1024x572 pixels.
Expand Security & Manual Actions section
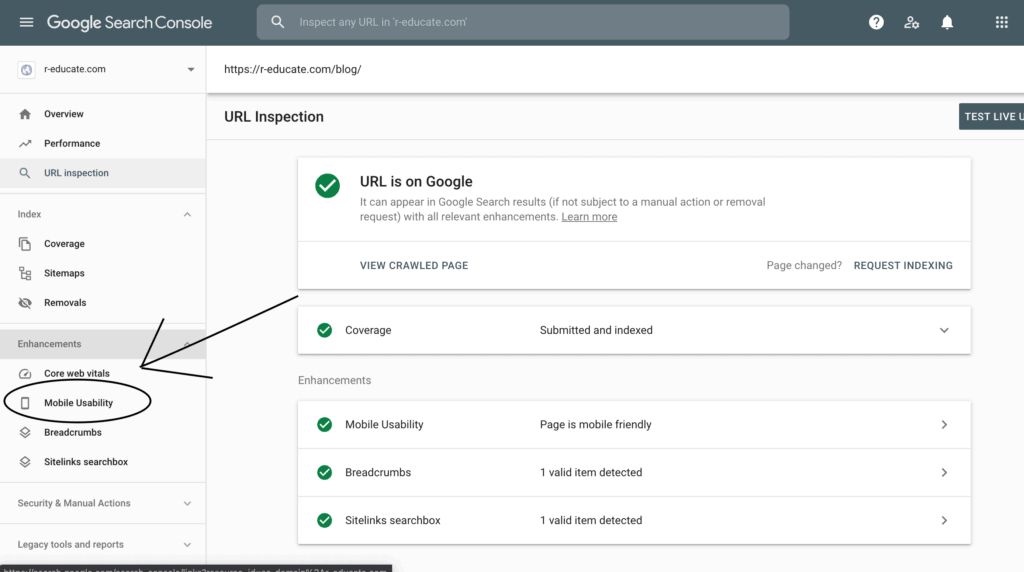[x=187, y=503]
